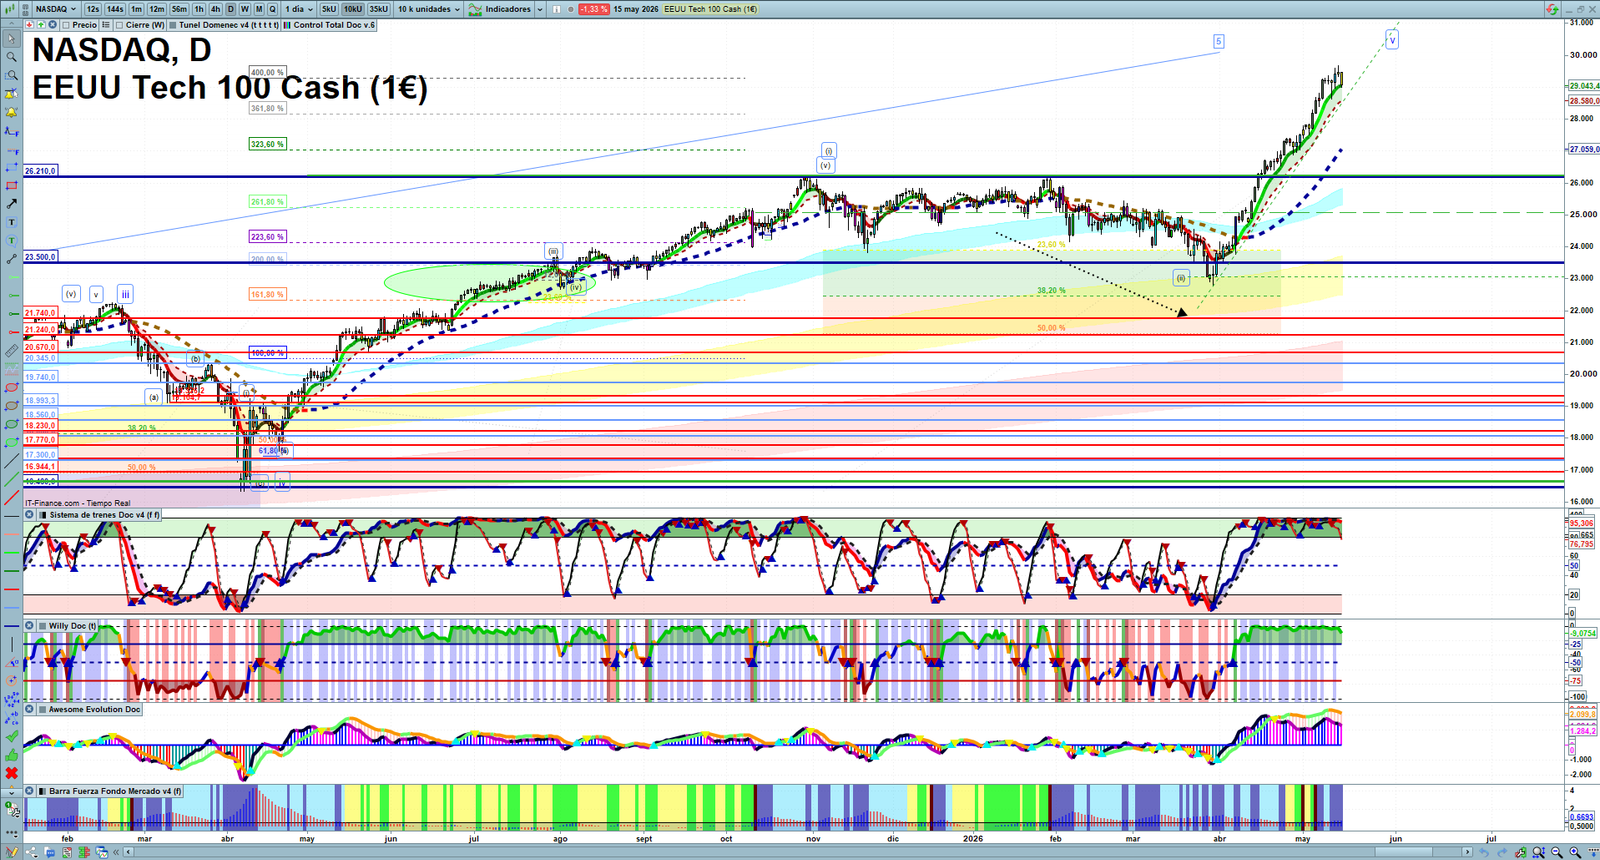Viewport: 1600px width, 860px height.
Task: Select the 1h timeframe
Action: pyautogui.click(x=199, y=9)
